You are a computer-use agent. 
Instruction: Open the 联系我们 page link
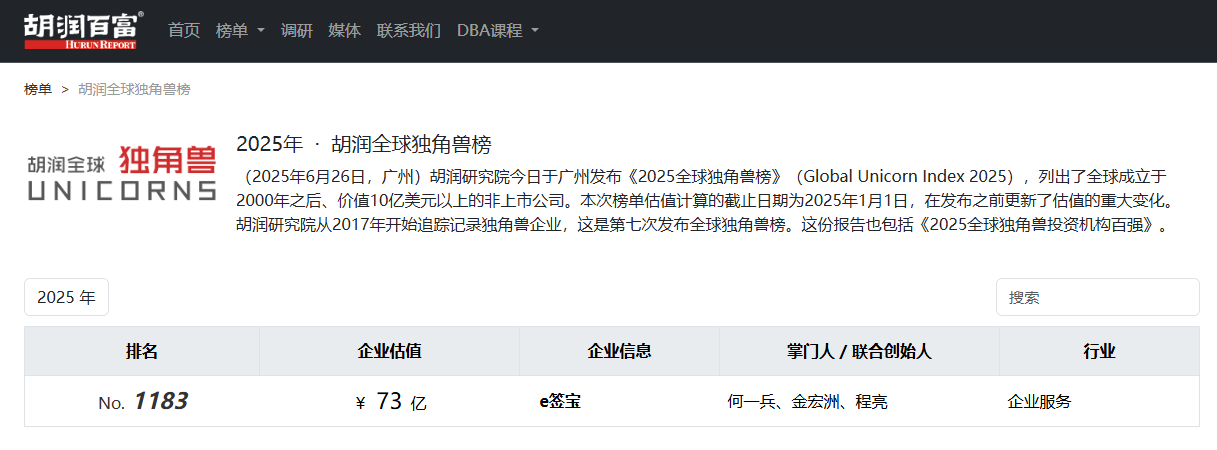click(x=408, y=30)
